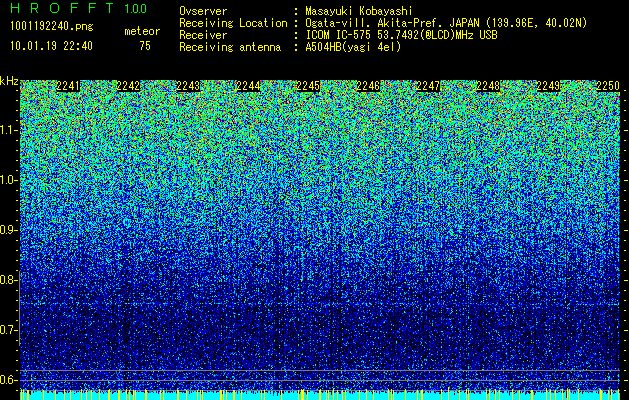Click the 2246 time marker
629x400 pixels.
(368, 86)
